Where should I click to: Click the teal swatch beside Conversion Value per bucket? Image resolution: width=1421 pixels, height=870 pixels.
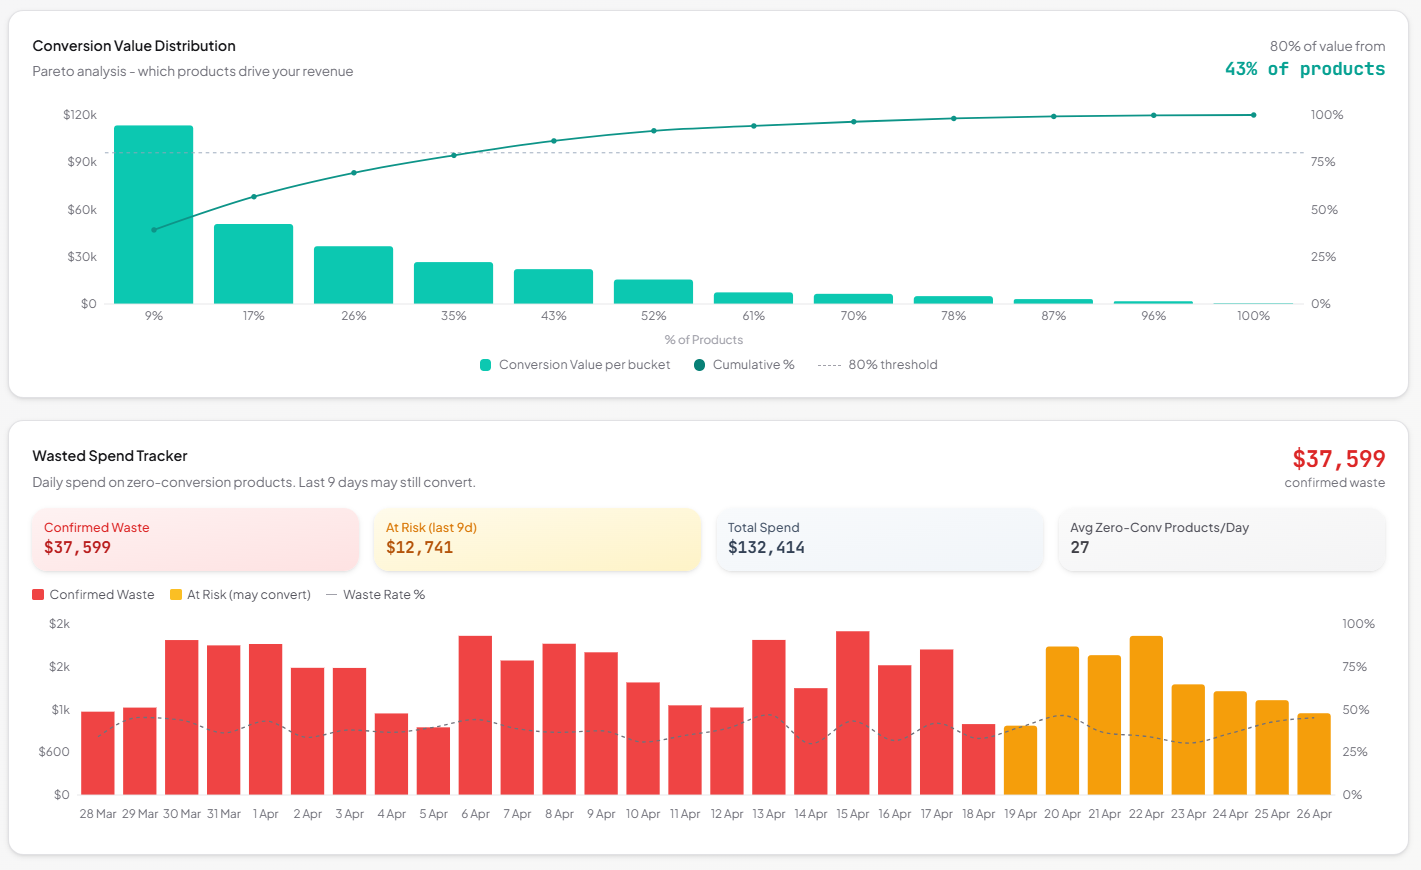click(x=487, y=364)
